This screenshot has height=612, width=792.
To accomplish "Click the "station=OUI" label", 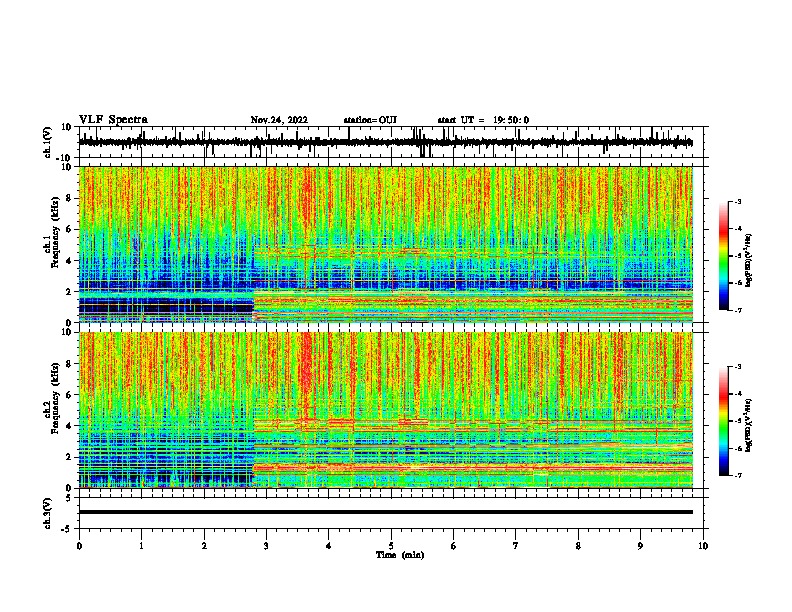I will (x=370, y=120).
